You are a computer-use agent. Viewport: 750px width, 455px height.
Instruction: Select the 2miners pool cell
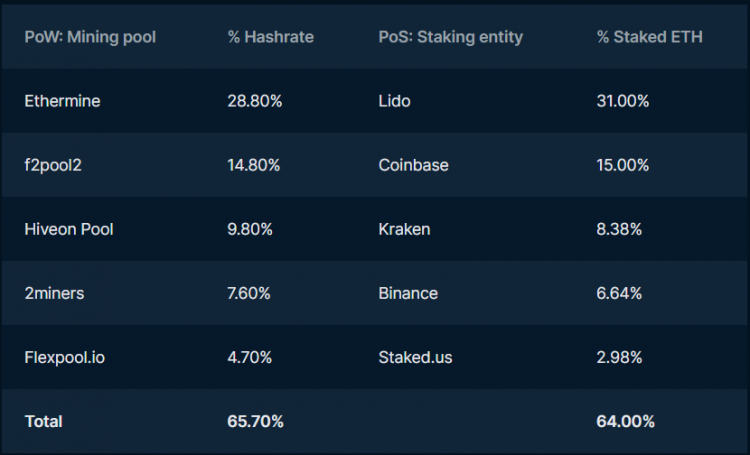pyautogui.click(x=56, y=293)
